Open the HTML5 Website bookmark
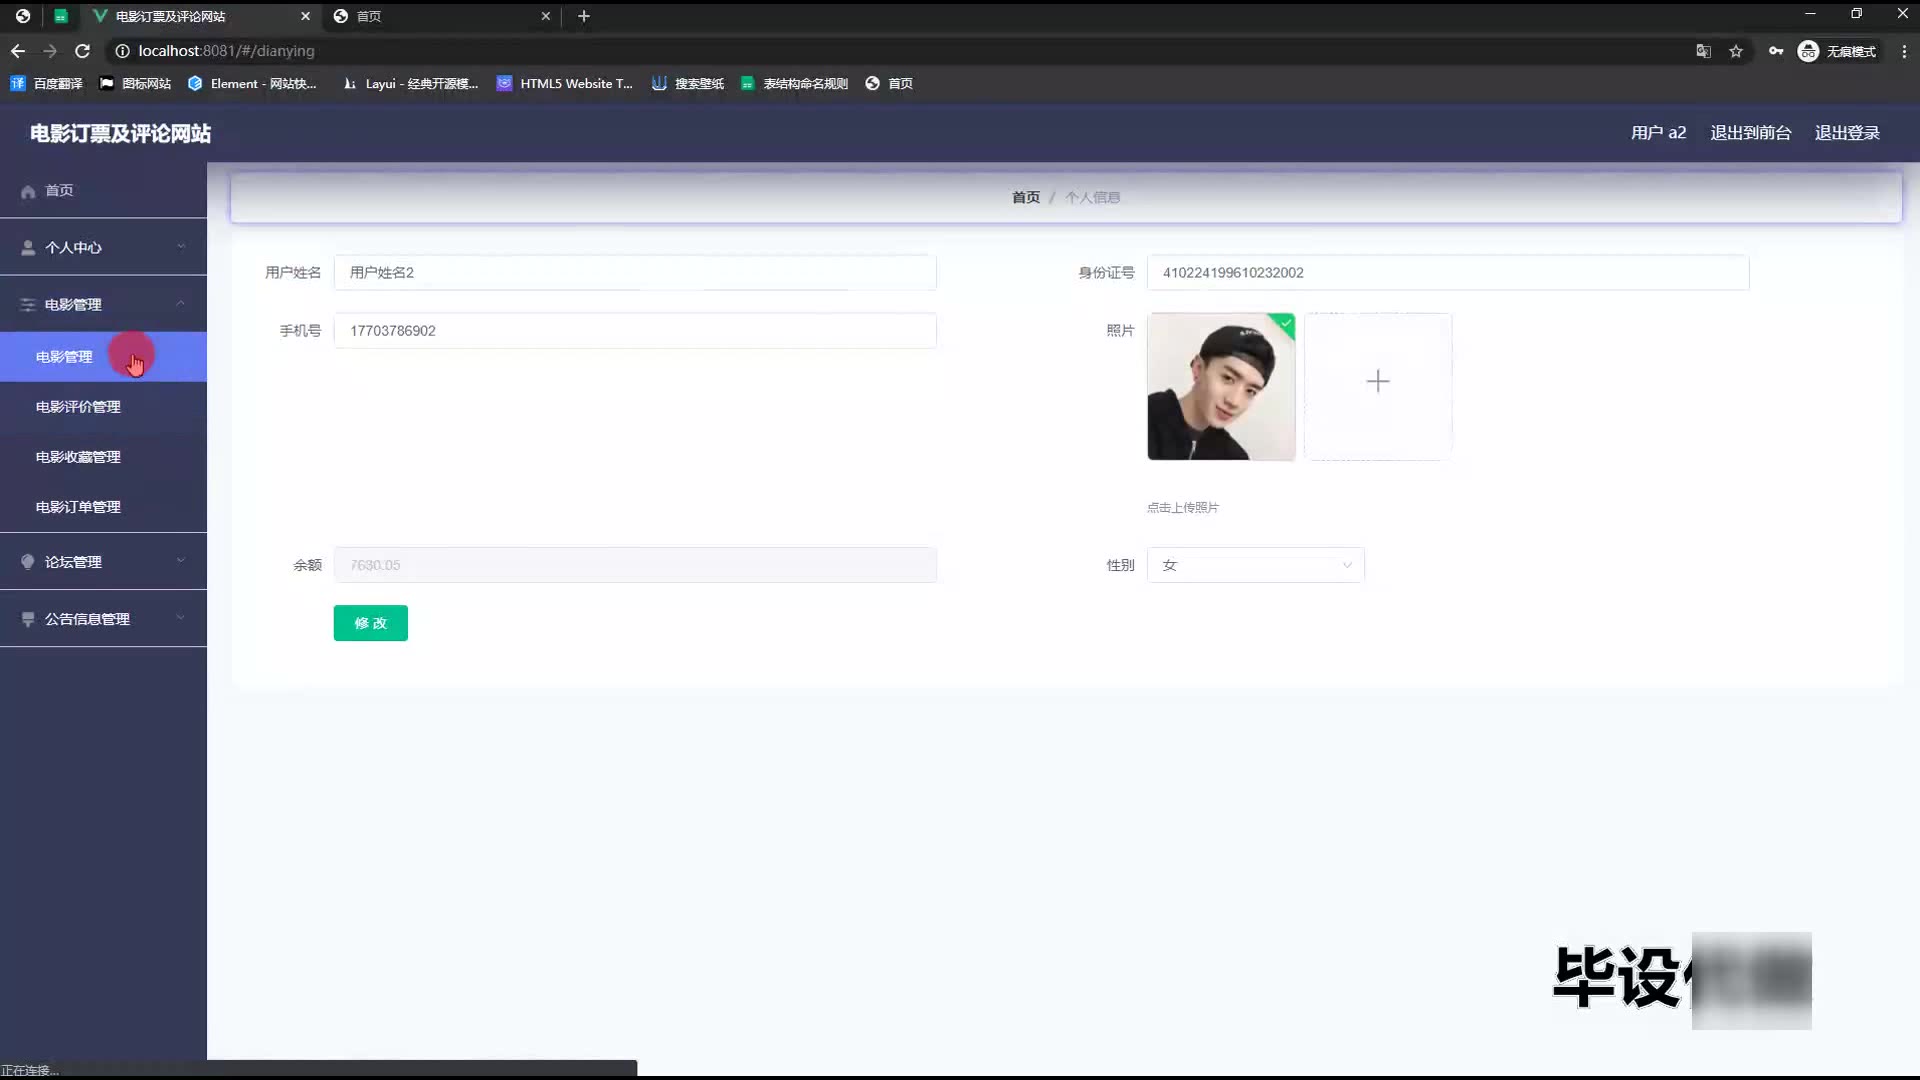This screenshot has width=1920, height=1080. click(x=565, y=84)
